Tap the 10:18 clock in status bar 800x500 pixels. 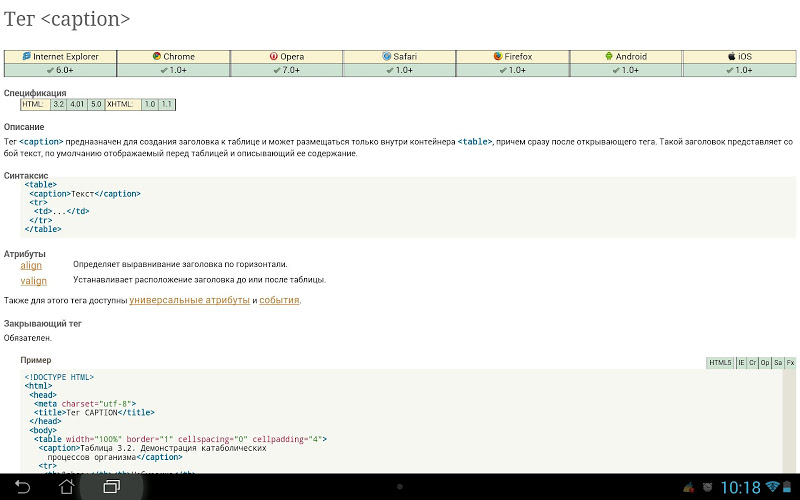(740, 488)
